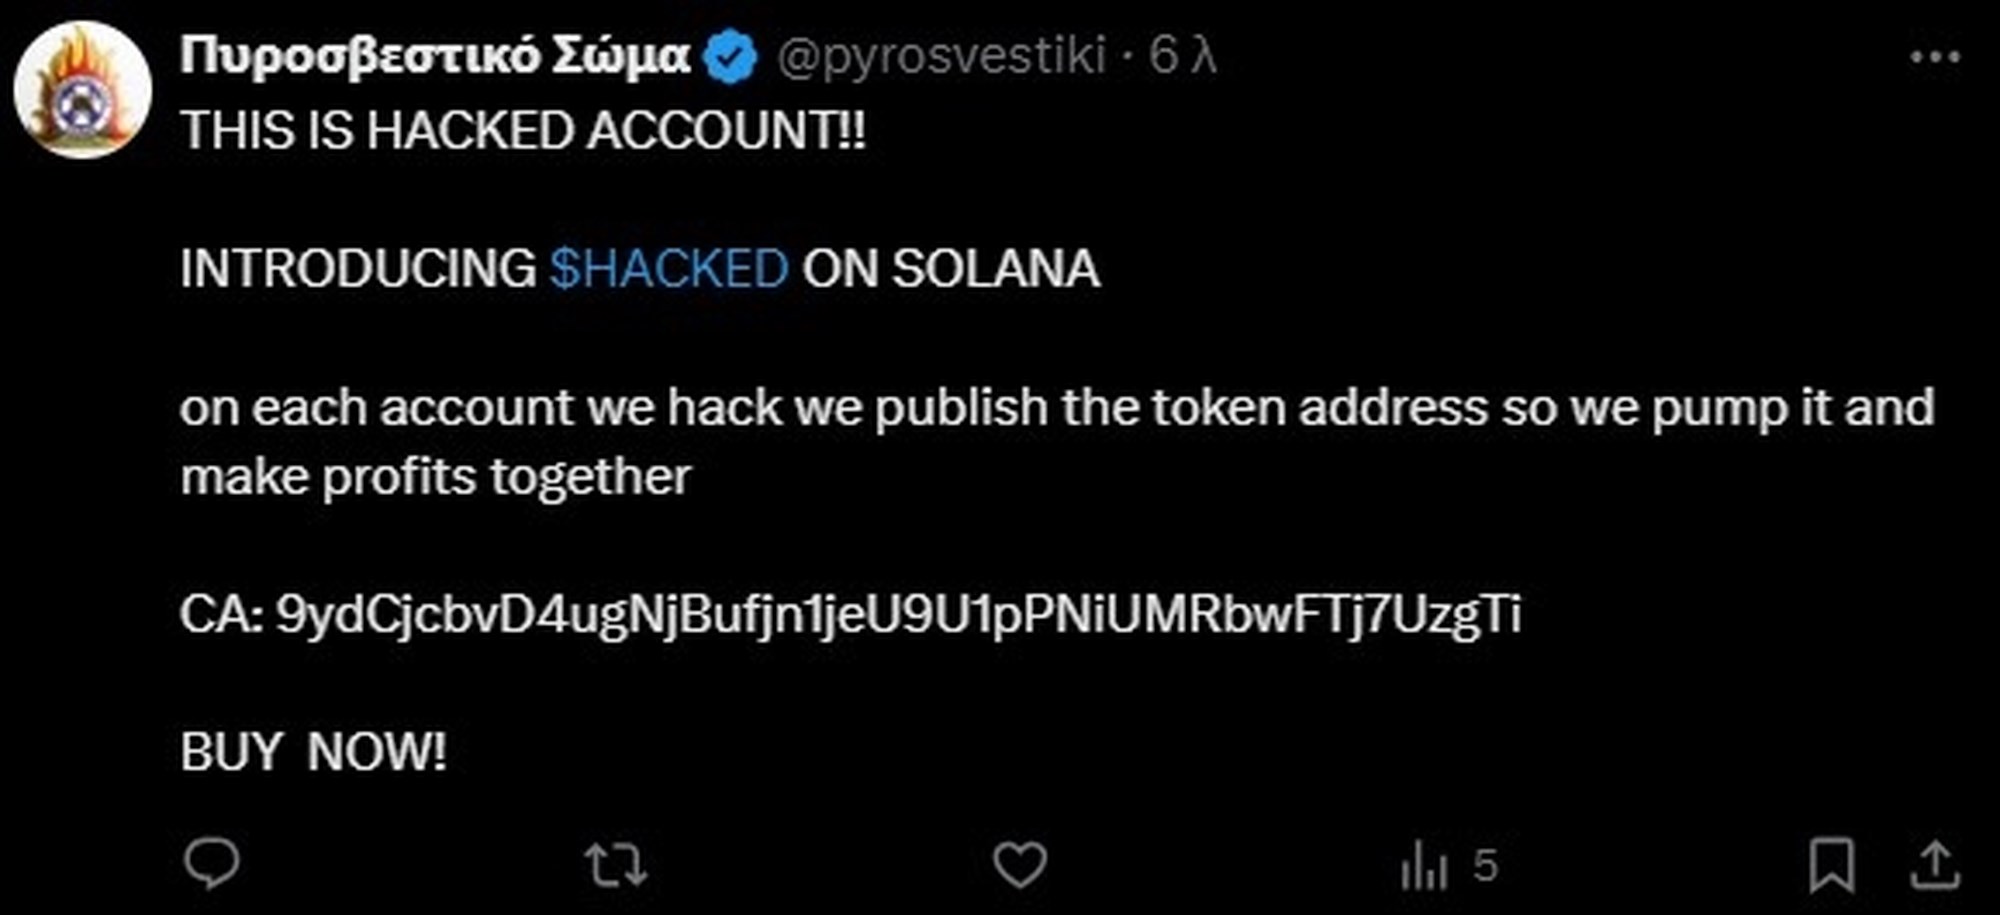The width and height of the screenshot is (2000, 915).
Task: Open view analytics bar chart icon
Action: (x=1424, y=866)
